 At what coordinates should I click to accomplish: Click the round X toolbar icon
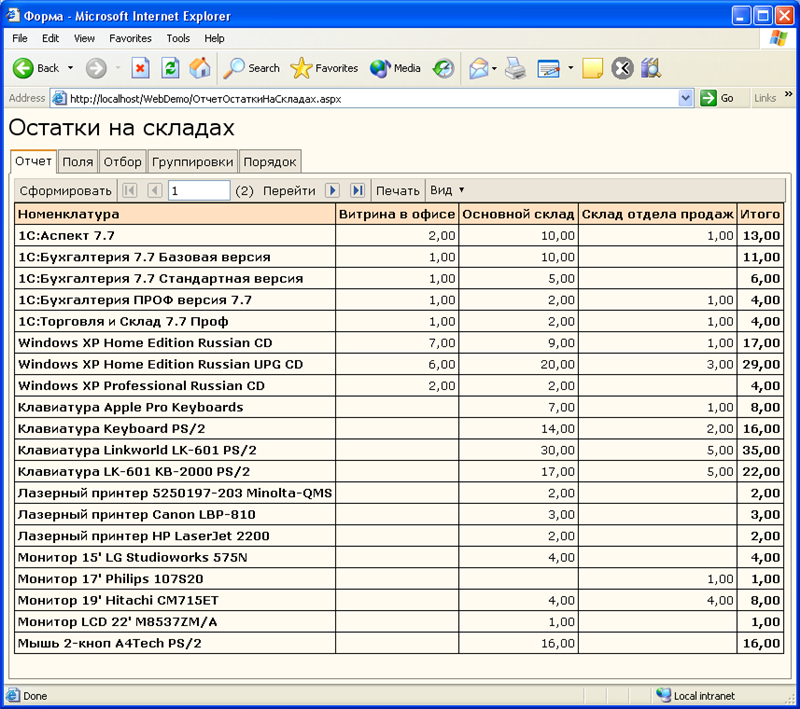(x=622, y=68)
